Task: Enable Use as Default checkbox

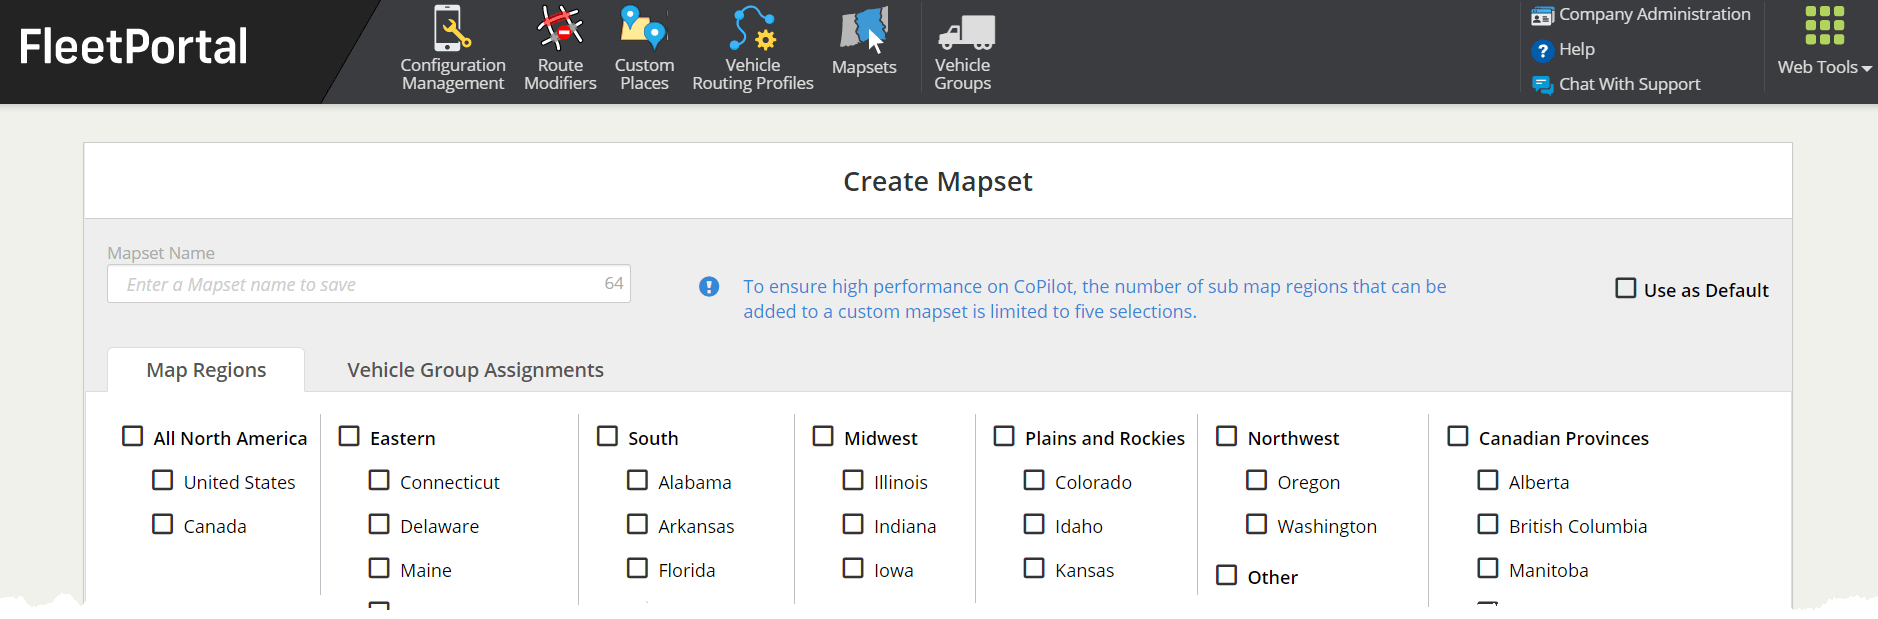Action: click(1626, 288)
